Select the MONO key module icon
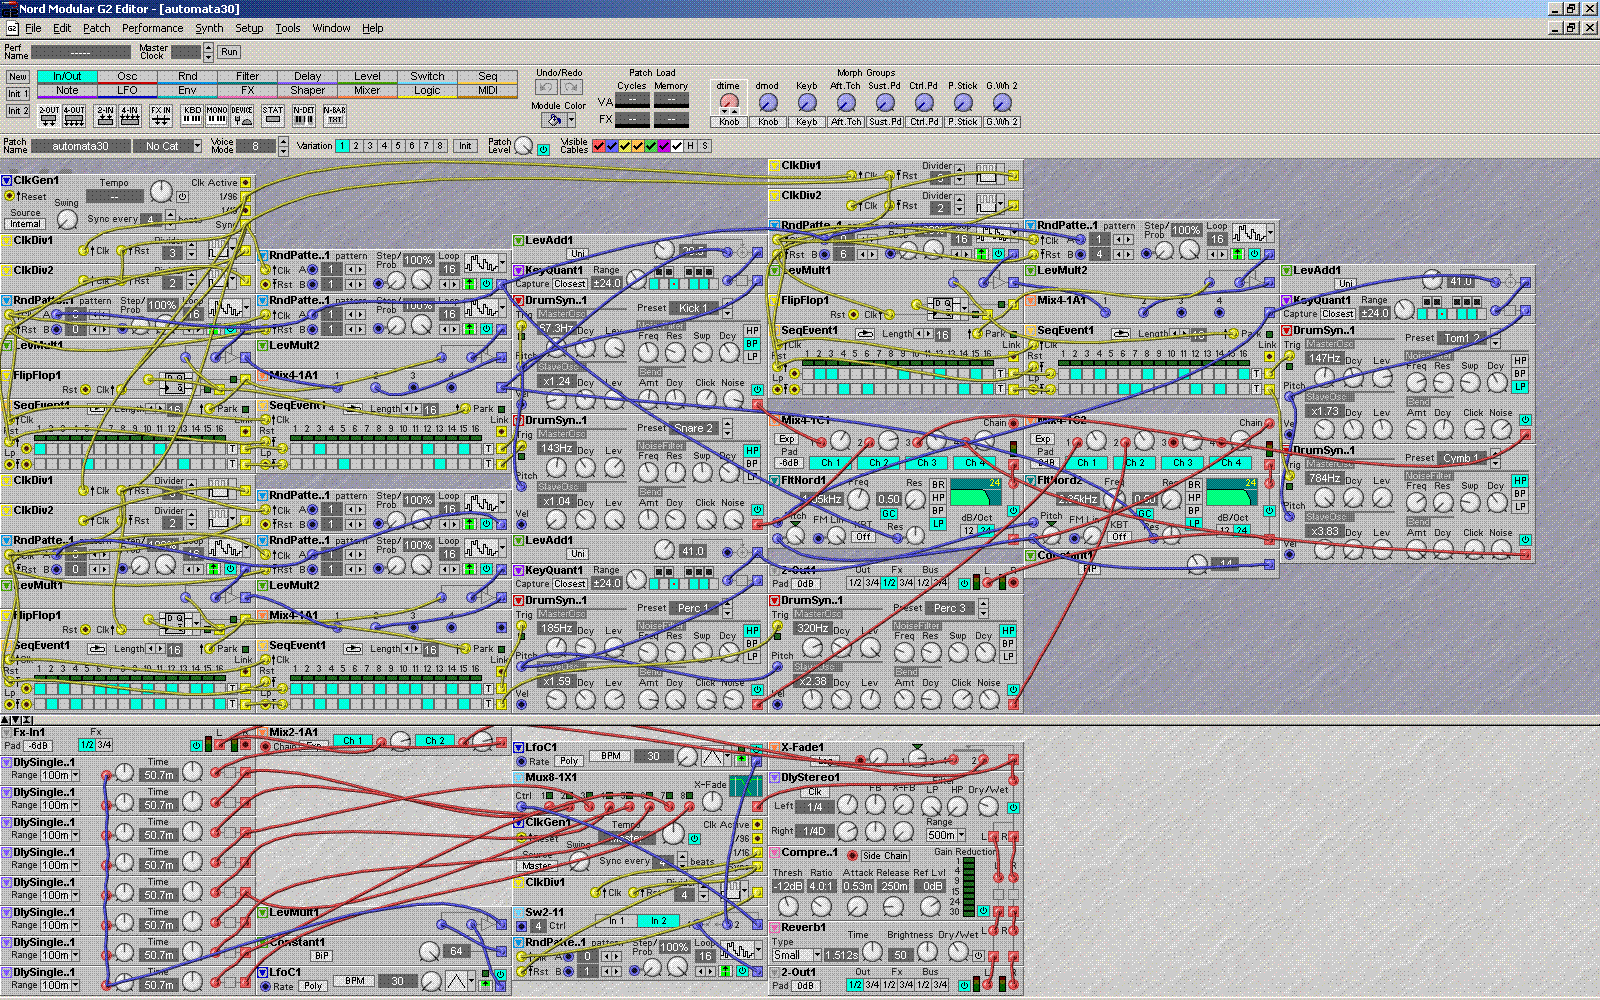Screen dimensions: 1600x1000 pyautogui.click(x=217, y=116)
